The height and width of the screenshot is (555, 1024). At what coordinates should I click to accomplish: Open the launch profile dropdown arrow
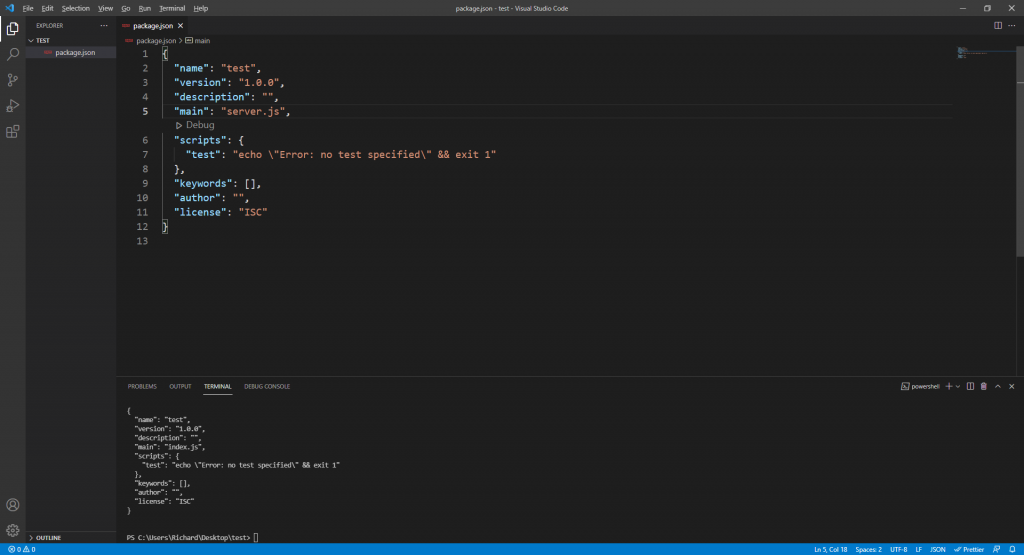pyautogui.click(x=958, y=387)
